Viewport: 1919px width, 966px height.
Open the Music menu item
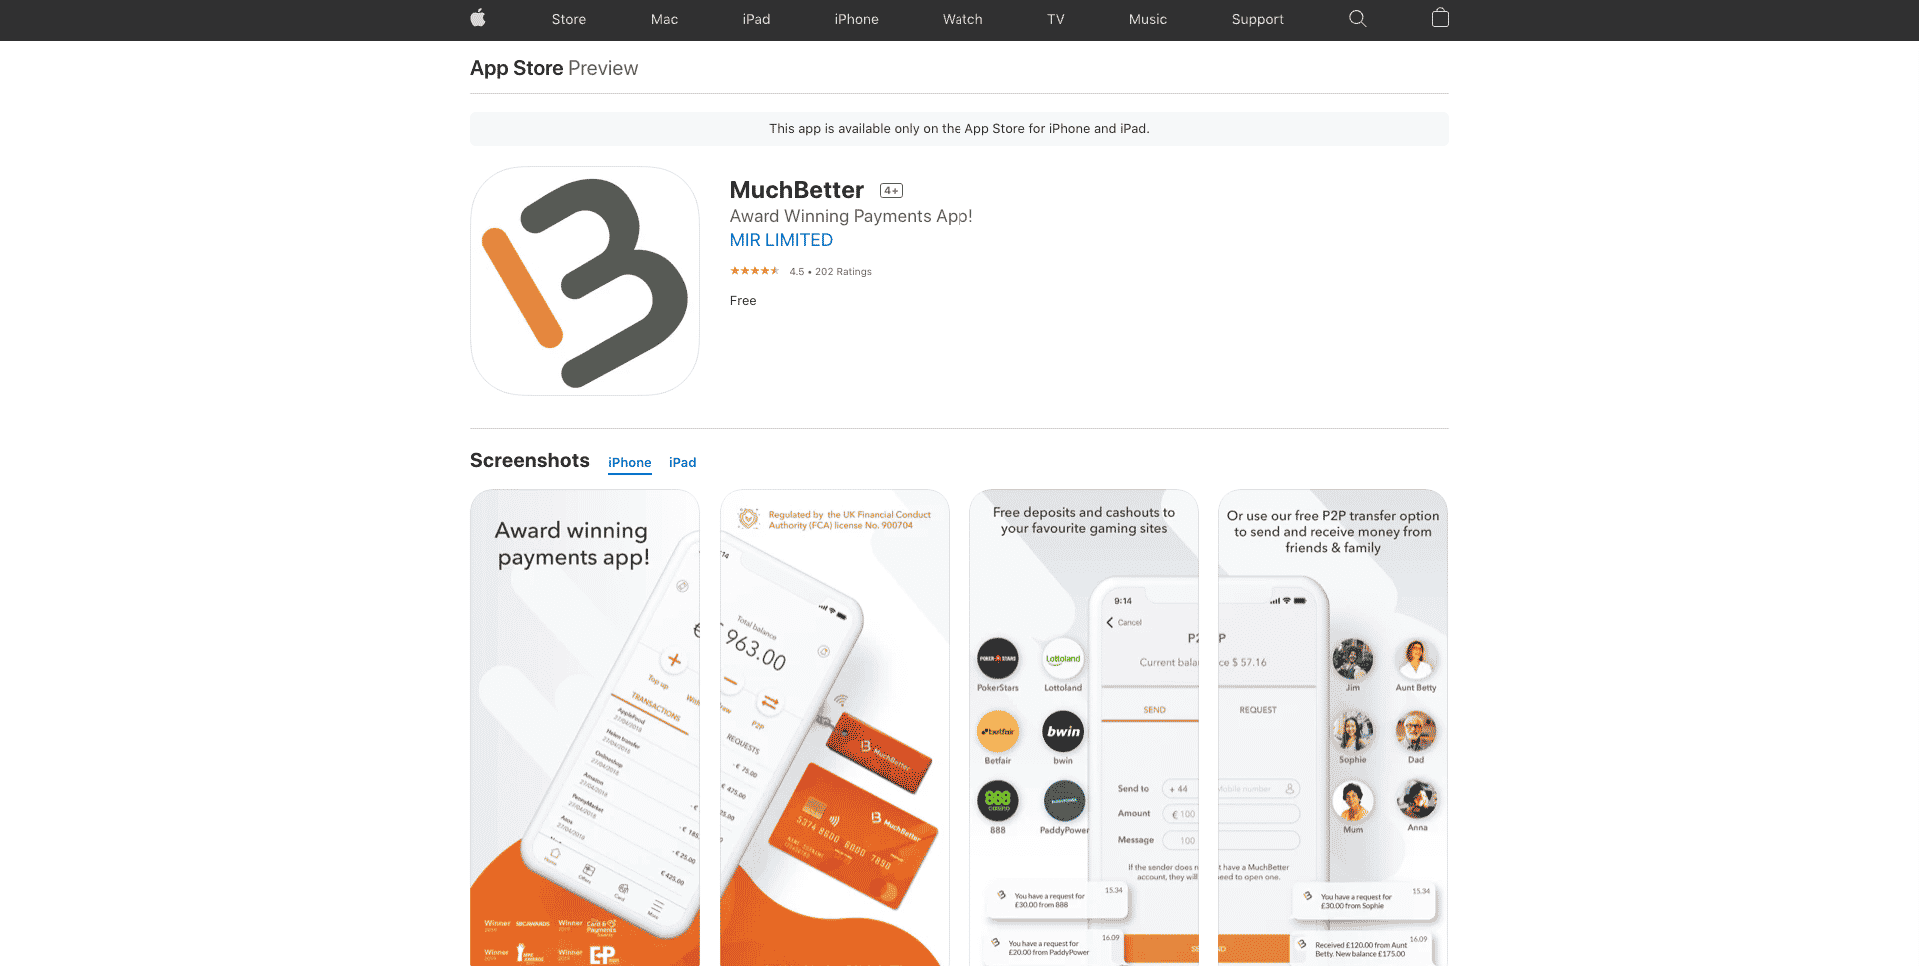pos(1148,19)
